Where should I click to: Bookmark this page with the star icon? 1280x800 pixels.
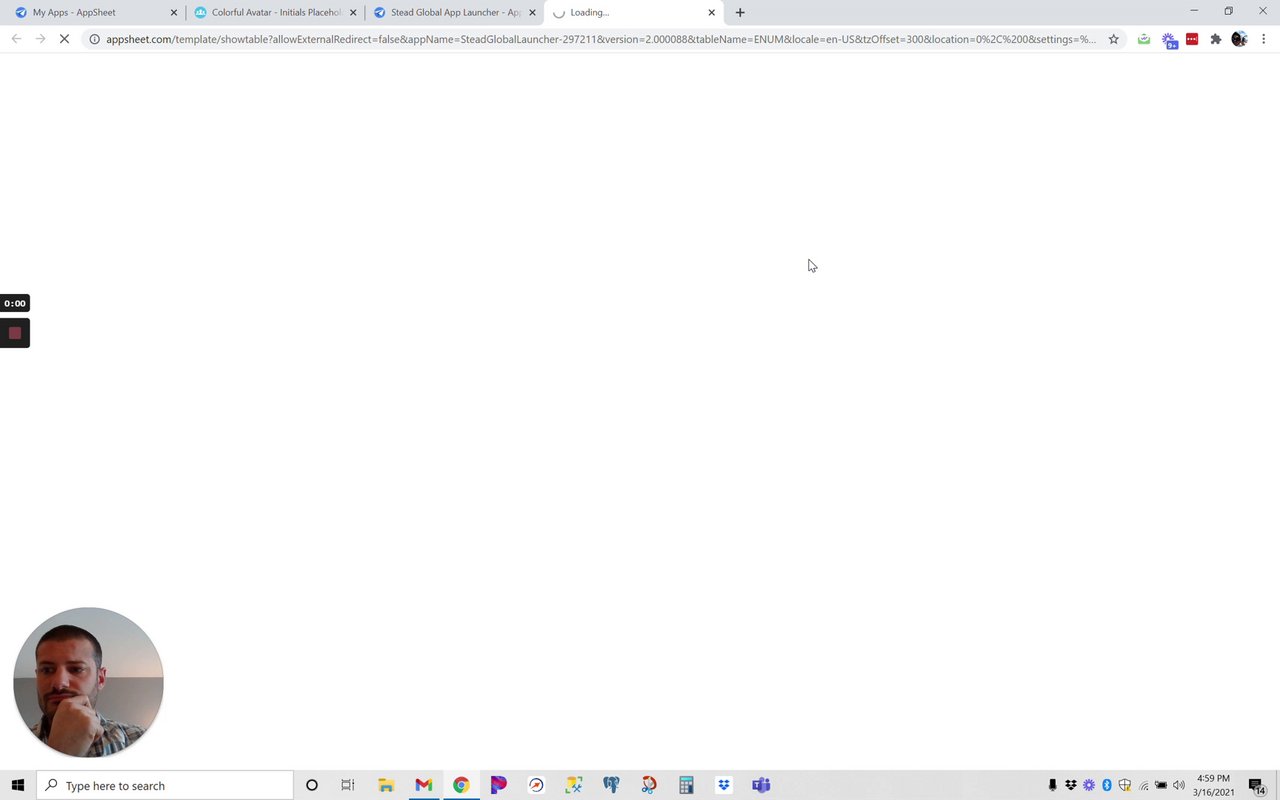click(x=1113, y=39)
